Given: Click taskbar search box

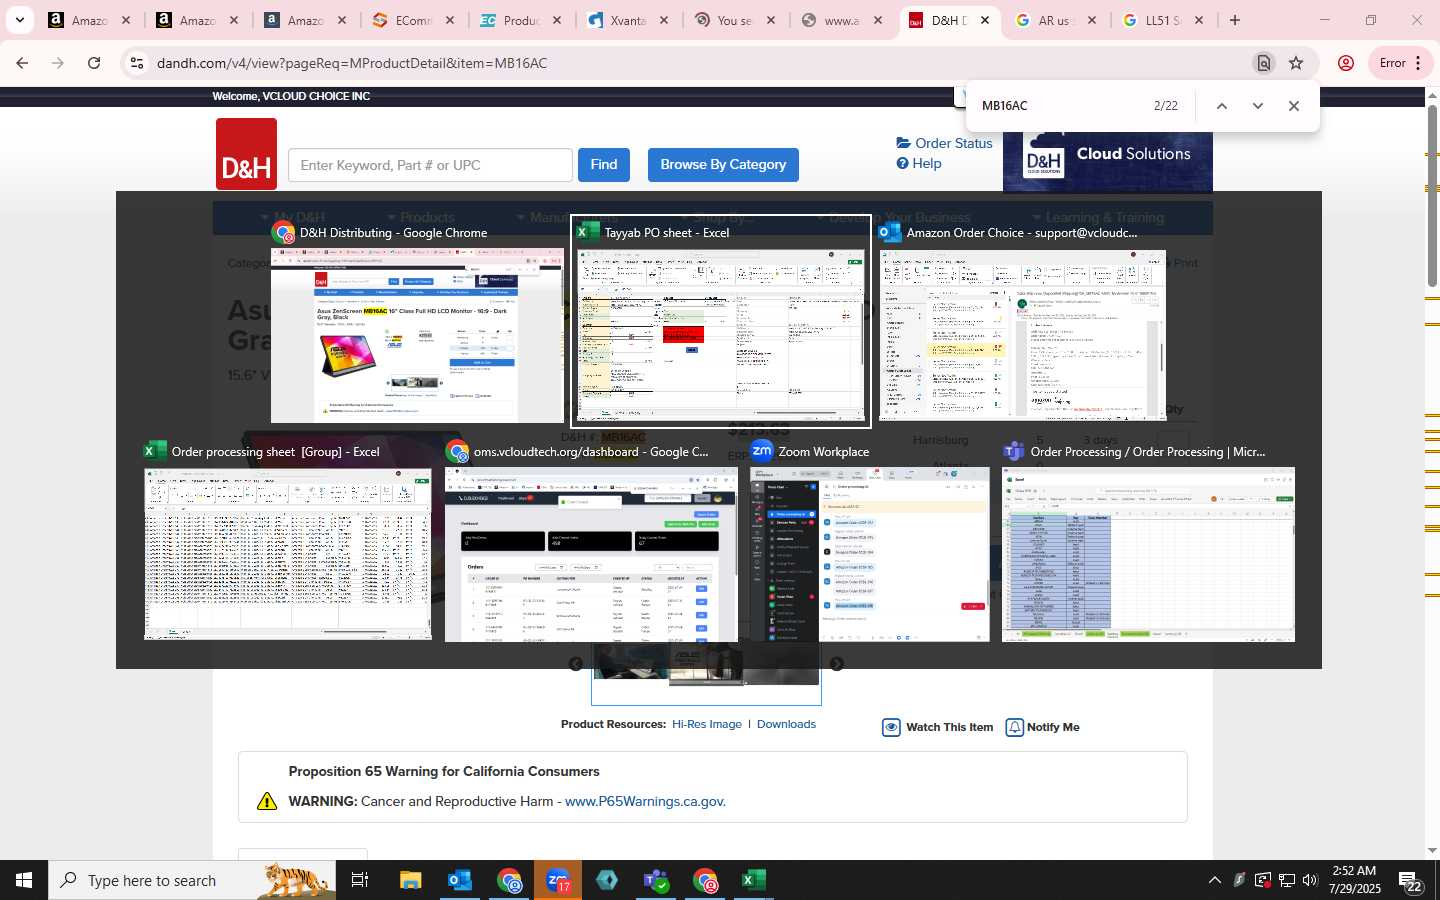Looking at the screenshot, I should [192, 880].
